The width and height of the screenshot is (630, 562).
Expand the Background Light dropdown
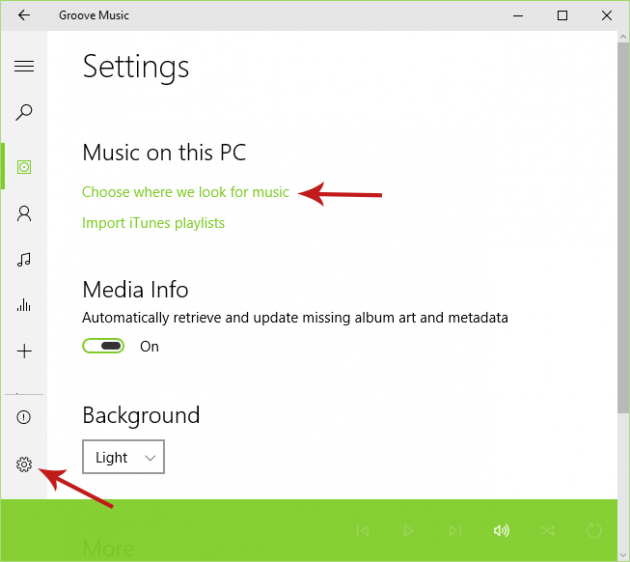click(x=123, y=457)
